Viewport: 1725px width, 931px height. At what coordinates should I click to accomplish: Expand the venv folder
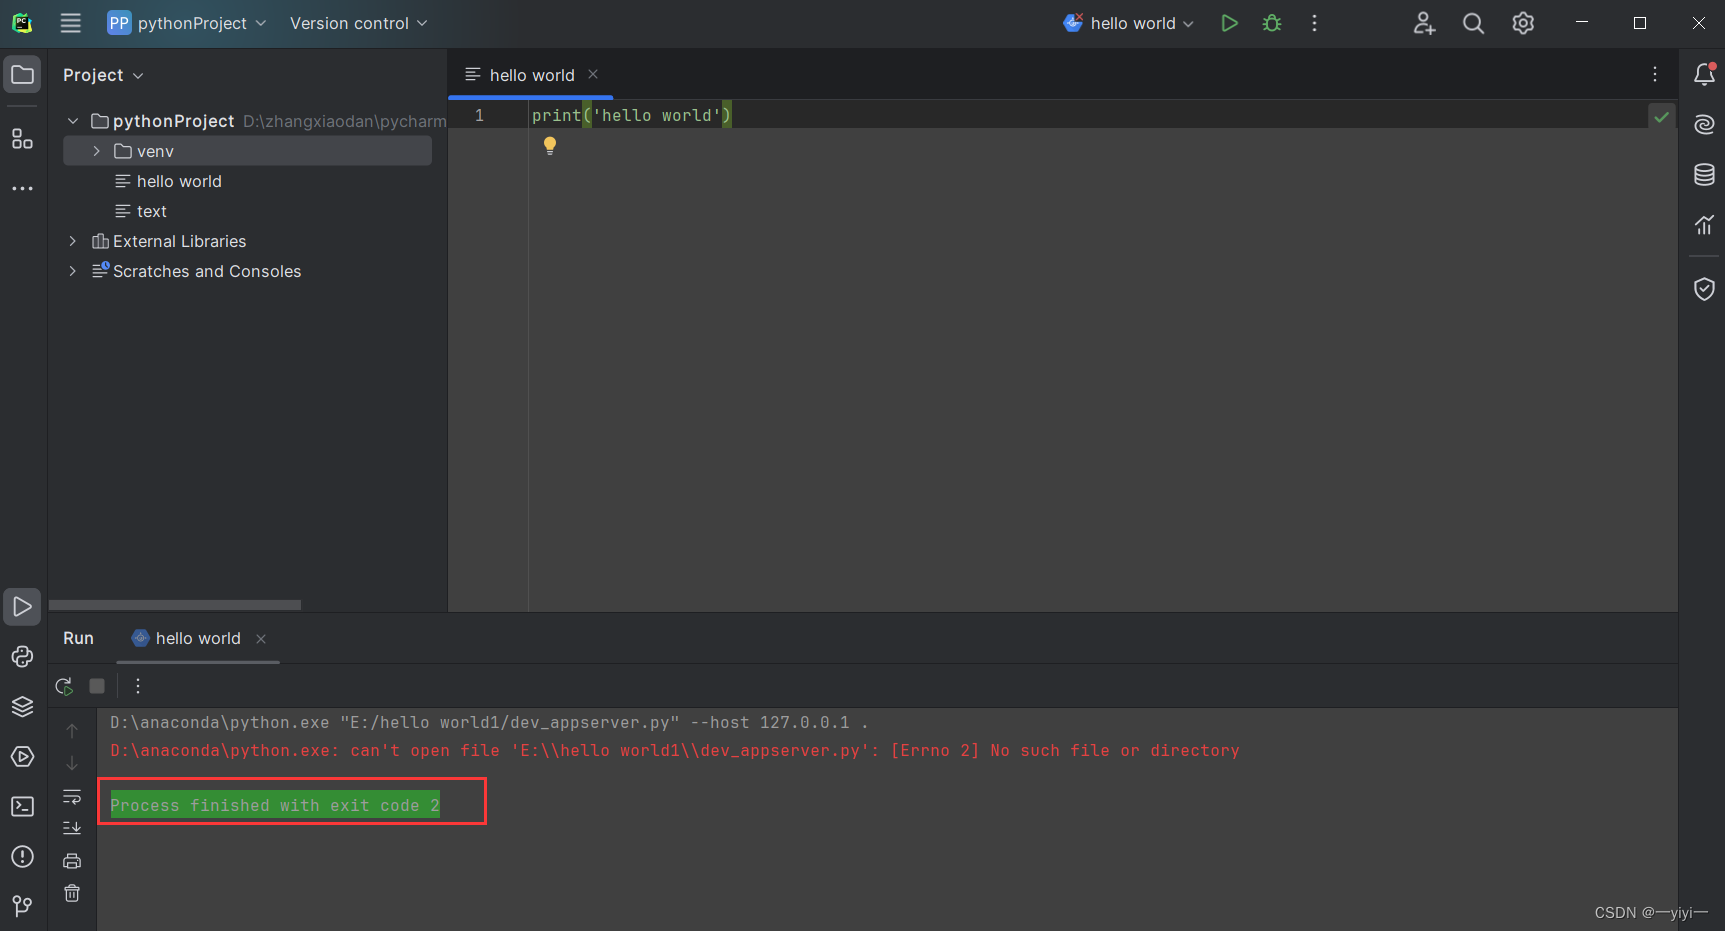click(96, 151)
